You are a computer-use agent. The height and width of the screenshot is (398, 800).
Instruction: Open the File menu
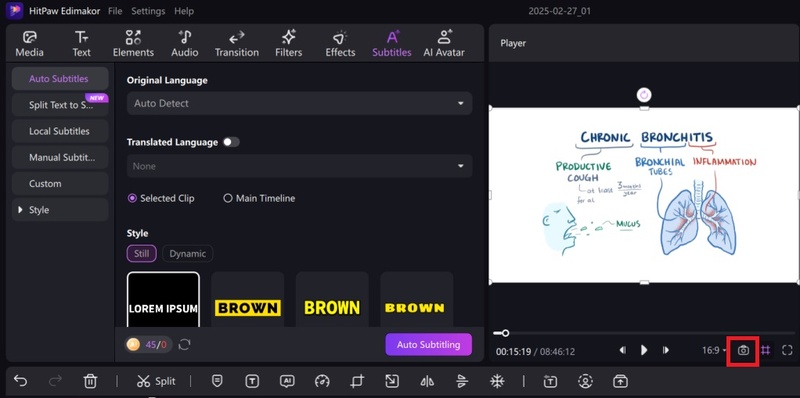click(x=115, y=11)
